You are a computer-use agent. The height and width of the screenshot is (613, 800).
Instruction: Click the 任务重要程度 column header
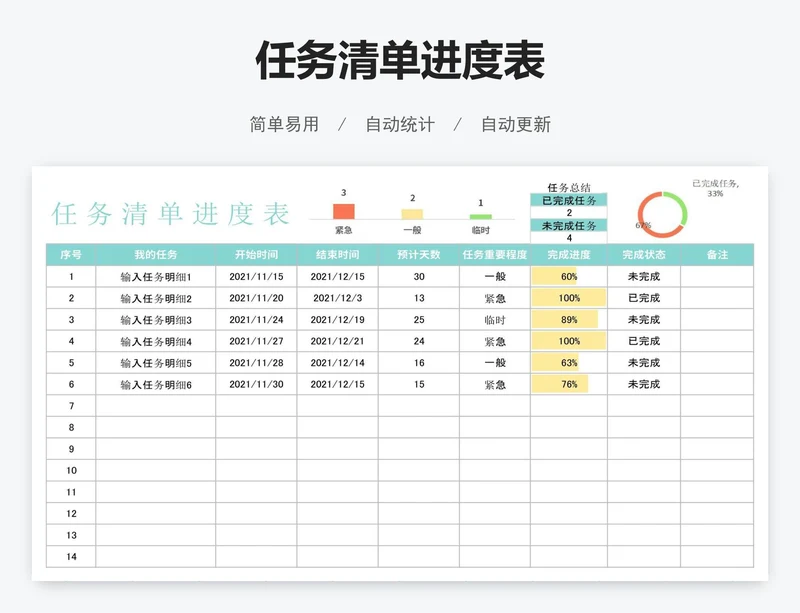coord(495,255)
